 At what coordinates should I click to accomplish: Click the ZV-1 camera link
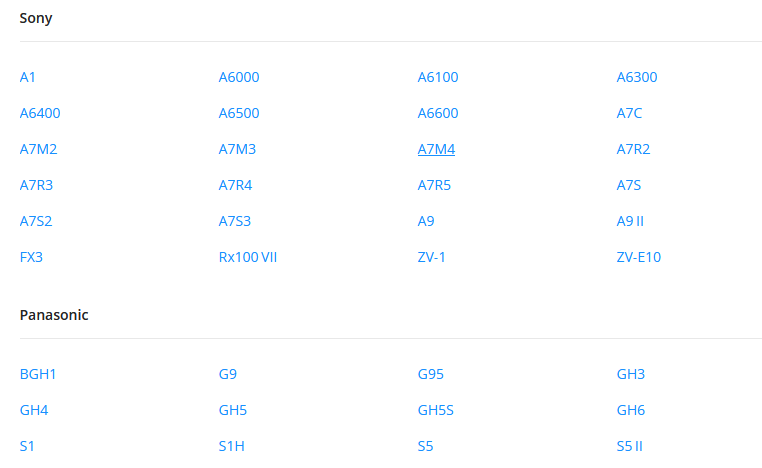click(x=432, y=257)
